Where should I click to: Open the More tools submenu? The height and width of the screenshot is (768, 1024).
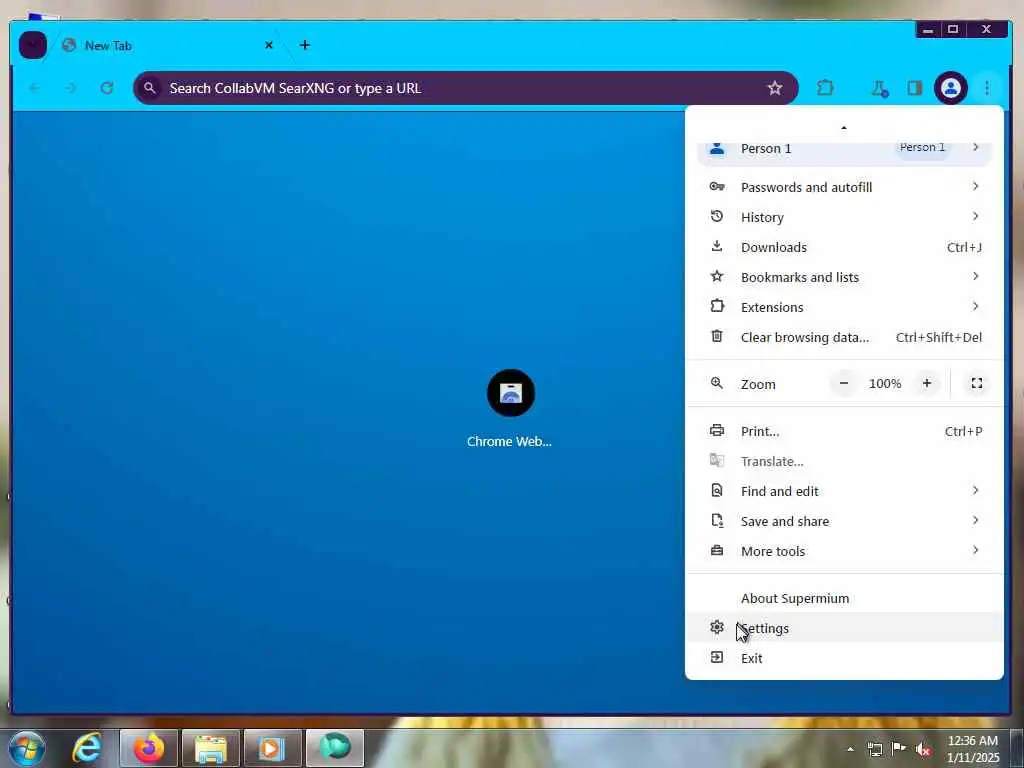(x=844, y=552)
